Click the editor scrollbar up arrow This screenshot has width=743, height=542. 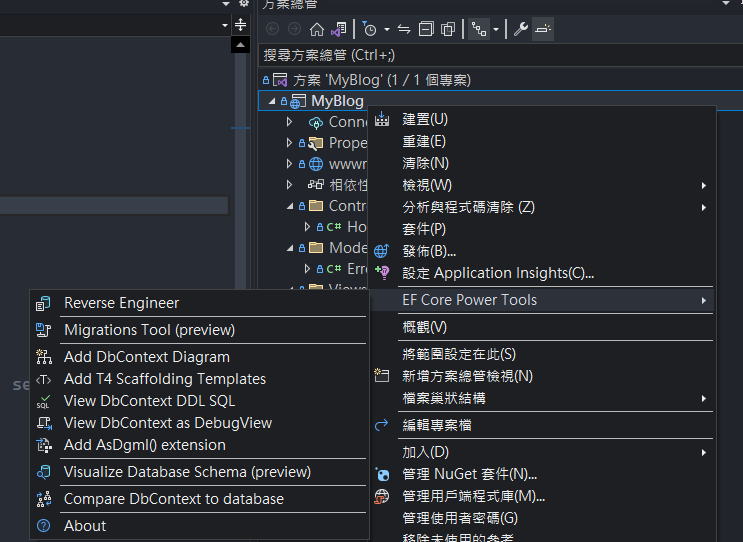tap(241, 45)
